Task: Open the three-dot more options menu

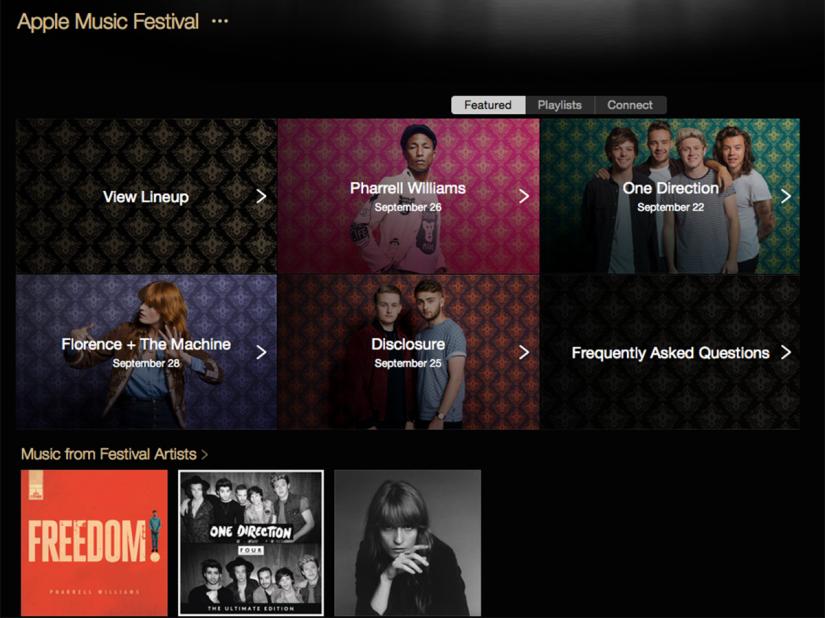Action: pos(219,21)
